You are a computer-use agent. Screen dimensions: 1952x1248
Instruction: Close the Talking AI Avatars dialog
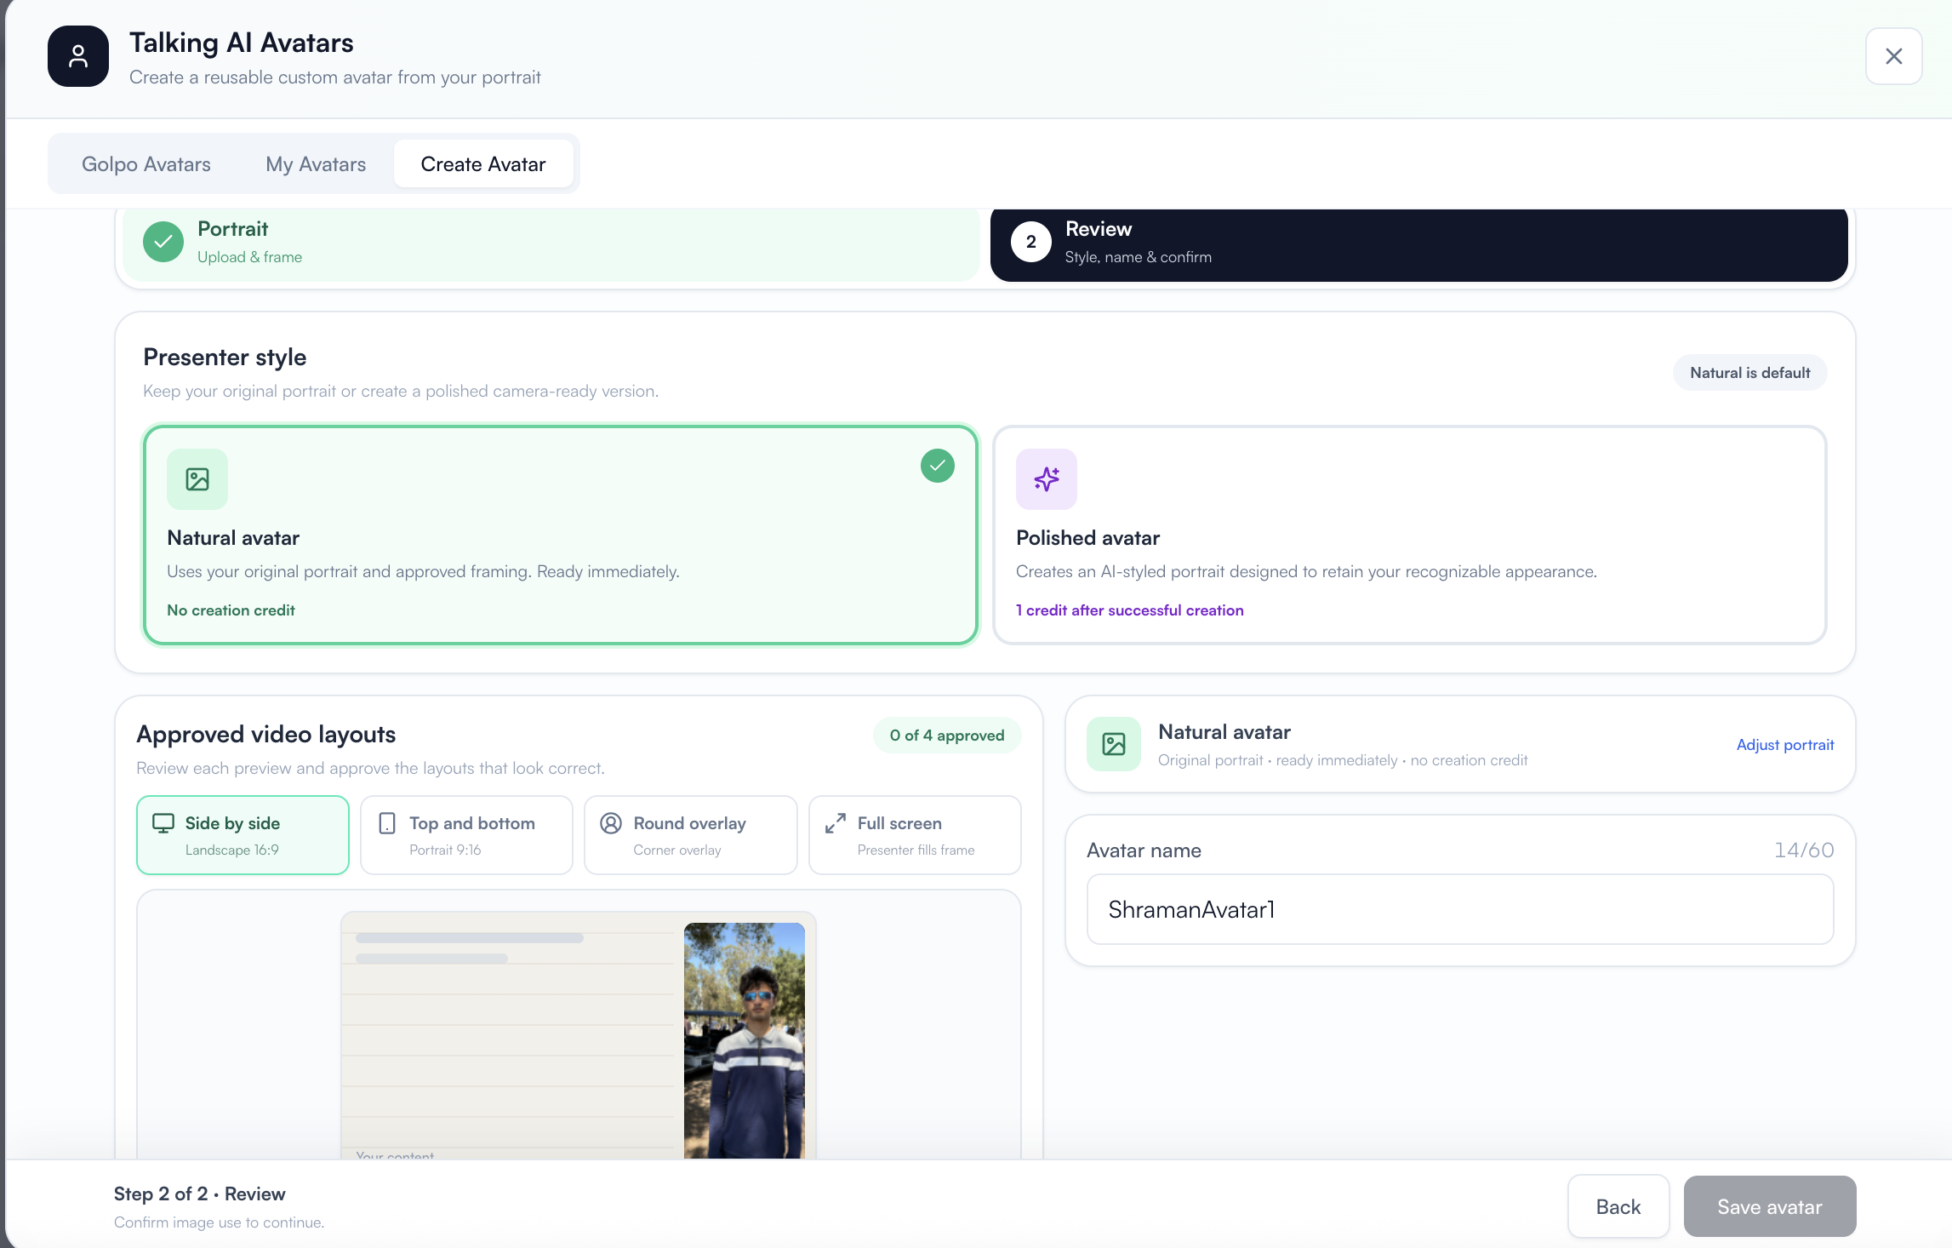click(x=1893, y=56)
